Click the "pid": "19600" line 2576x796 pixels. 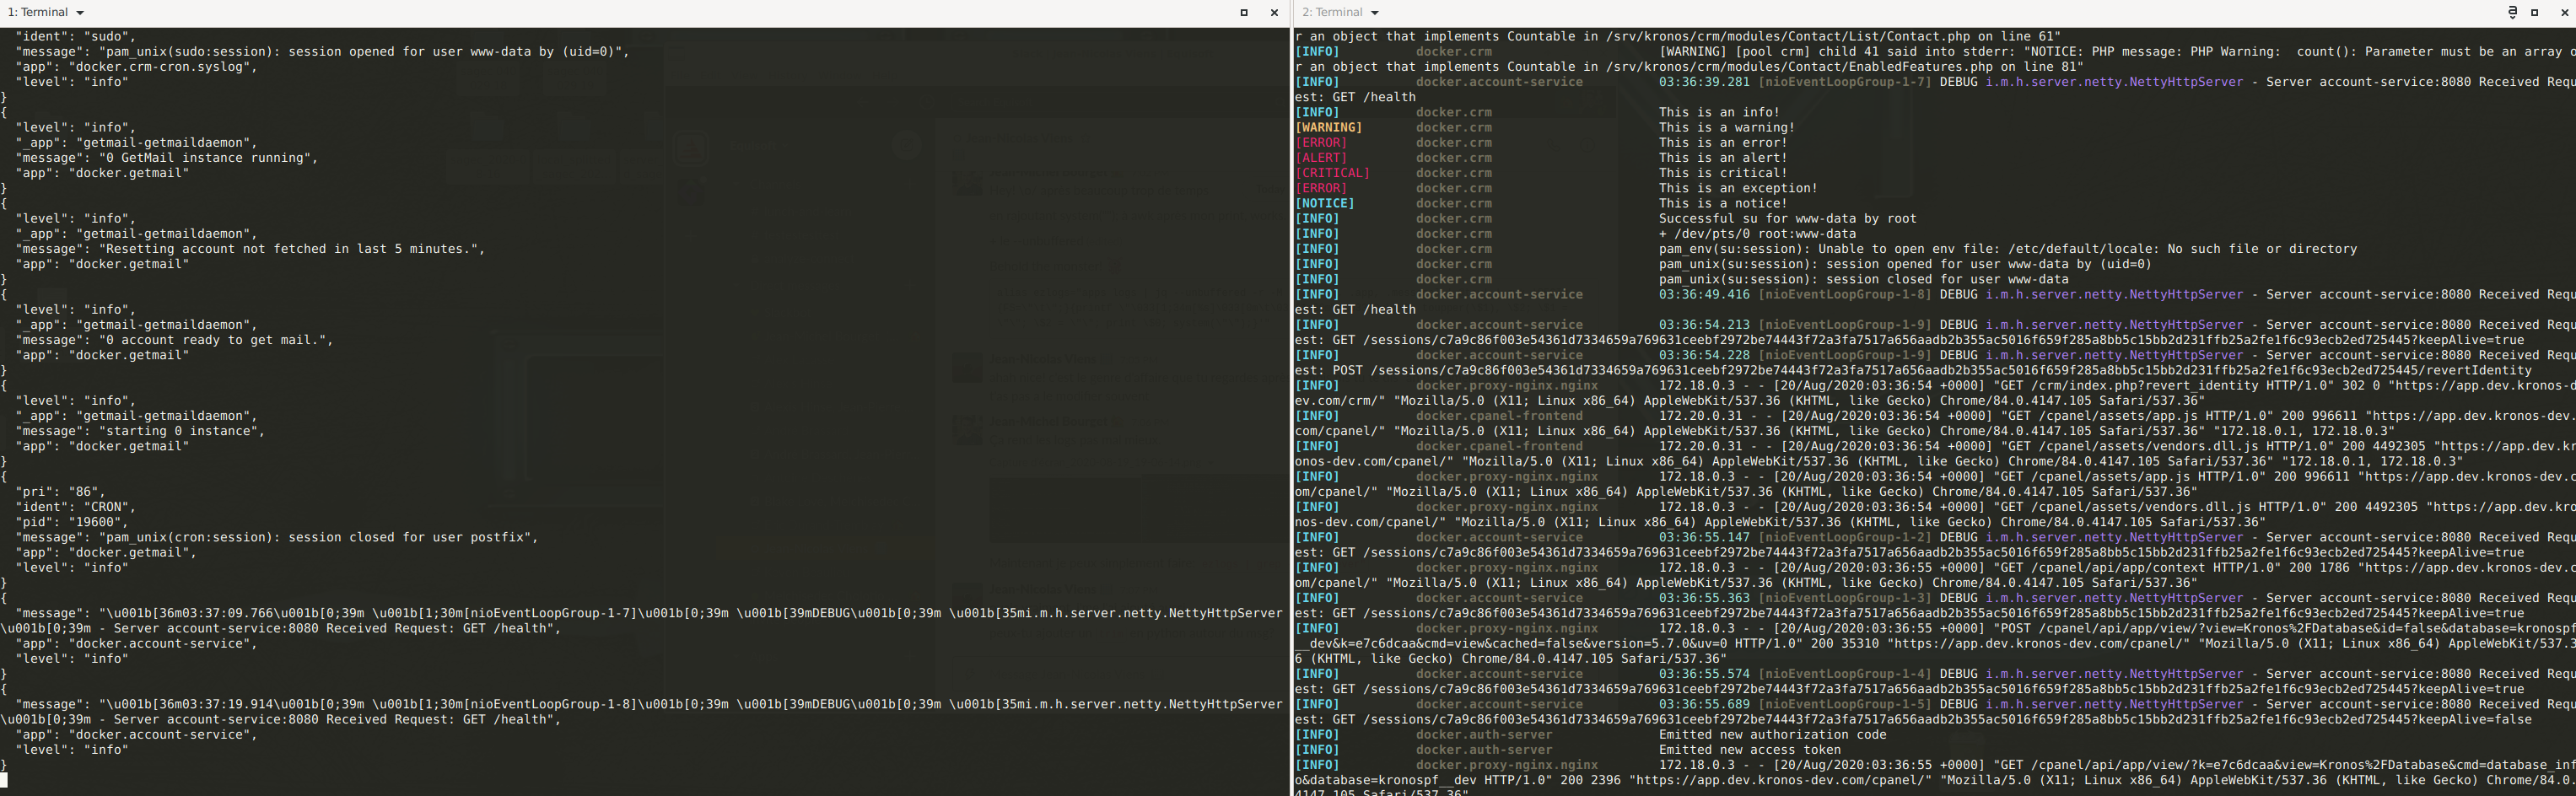coord(71,522)
